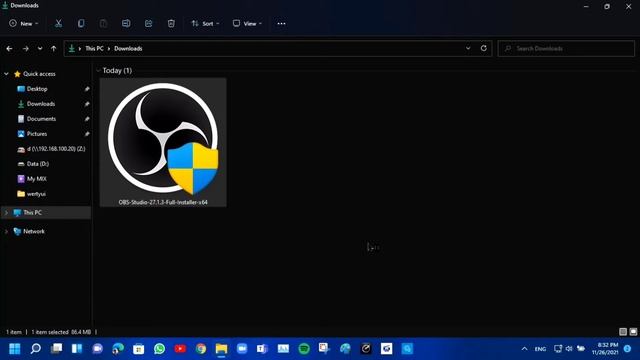Expand the This PC tree node

click(x=6, y=213)
